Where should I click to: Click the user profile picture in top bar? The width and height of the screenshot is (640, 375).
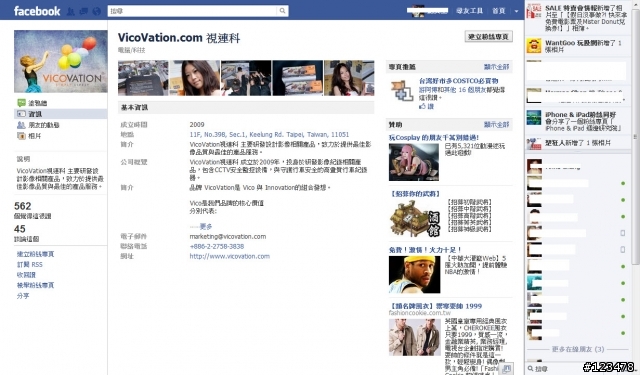419,11
